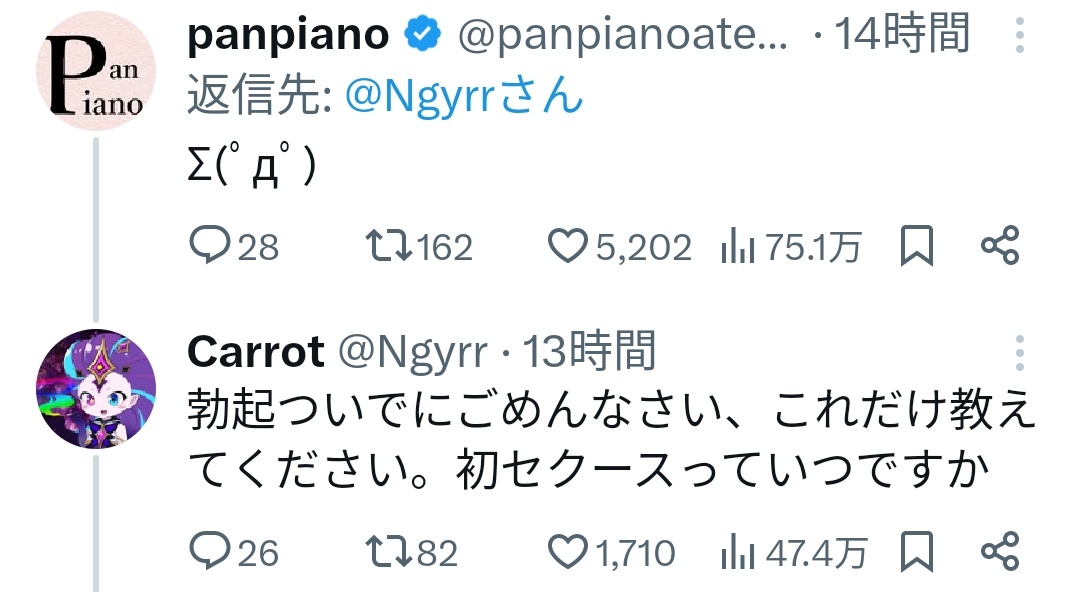This screenshot has height=592, width=1073.
Task: Bookmark panpiano's post
Action: 916,246
